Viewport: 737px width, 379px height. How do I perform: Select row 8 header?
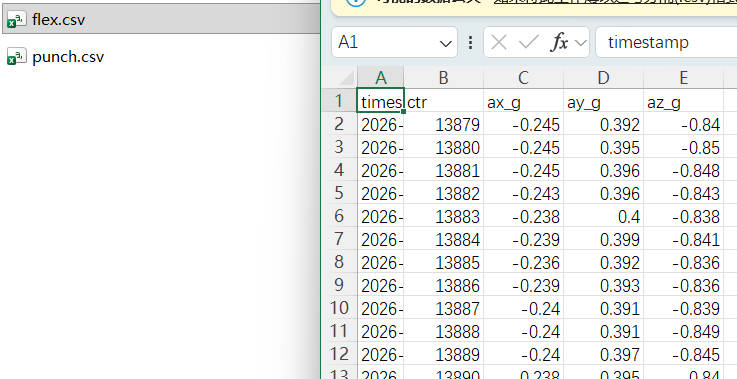339,262
